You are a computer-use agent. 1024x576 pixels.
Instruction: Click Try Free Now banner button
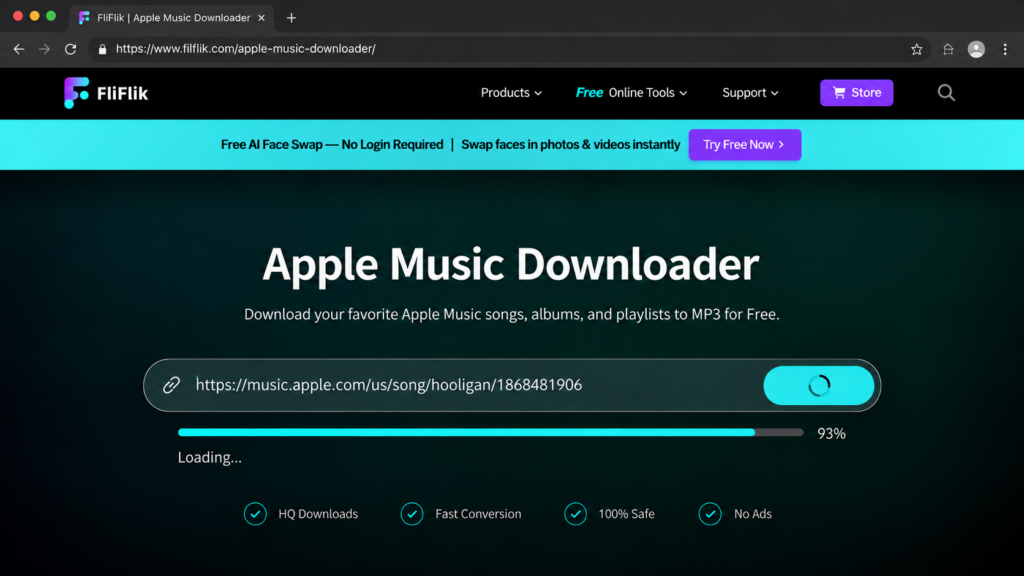[744, 144]
